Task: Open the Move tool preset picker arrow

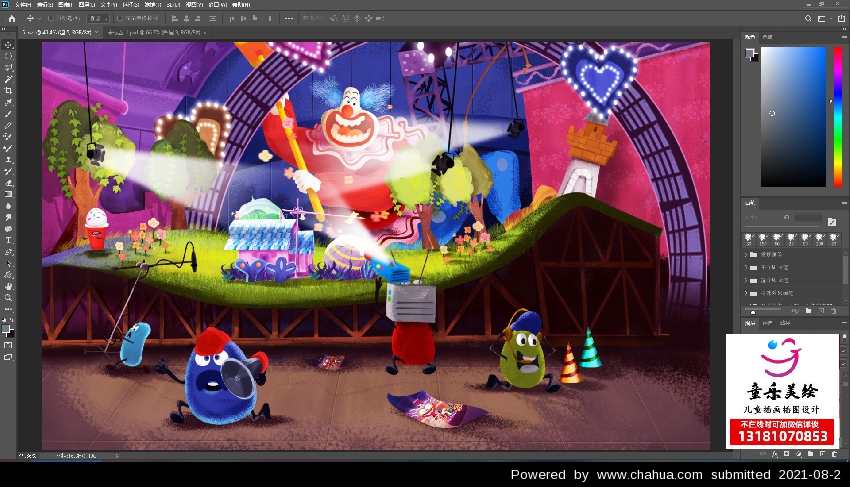Action: pyautogui.click(x=39, y=18)
